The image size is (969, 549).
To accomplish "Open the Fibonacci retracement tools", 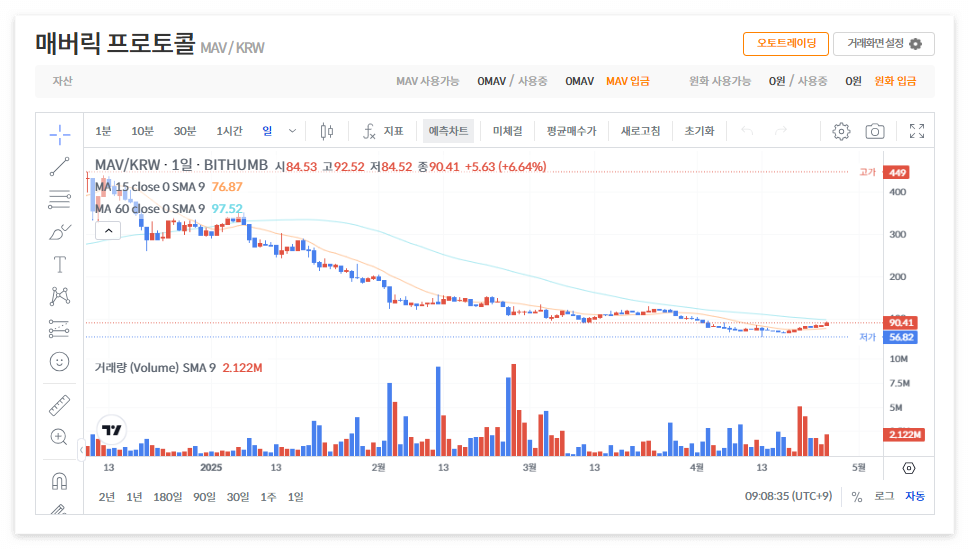I will click(x=59, y=199).
